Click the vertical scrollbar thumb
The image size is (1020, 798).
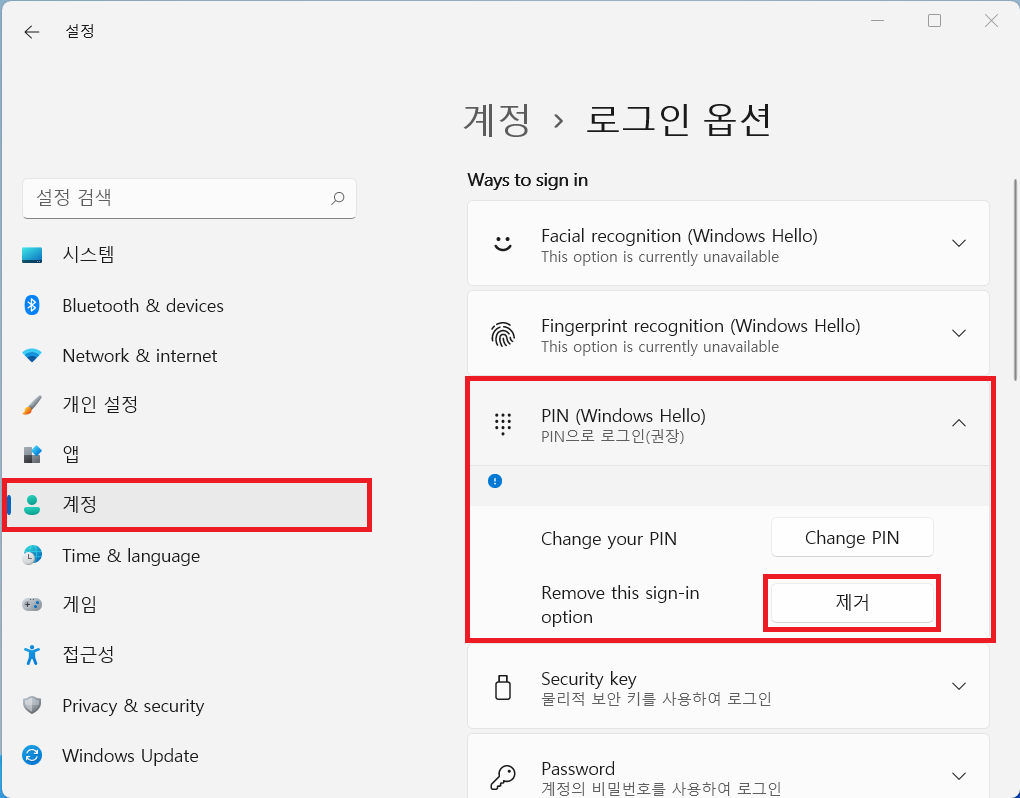1015,280
